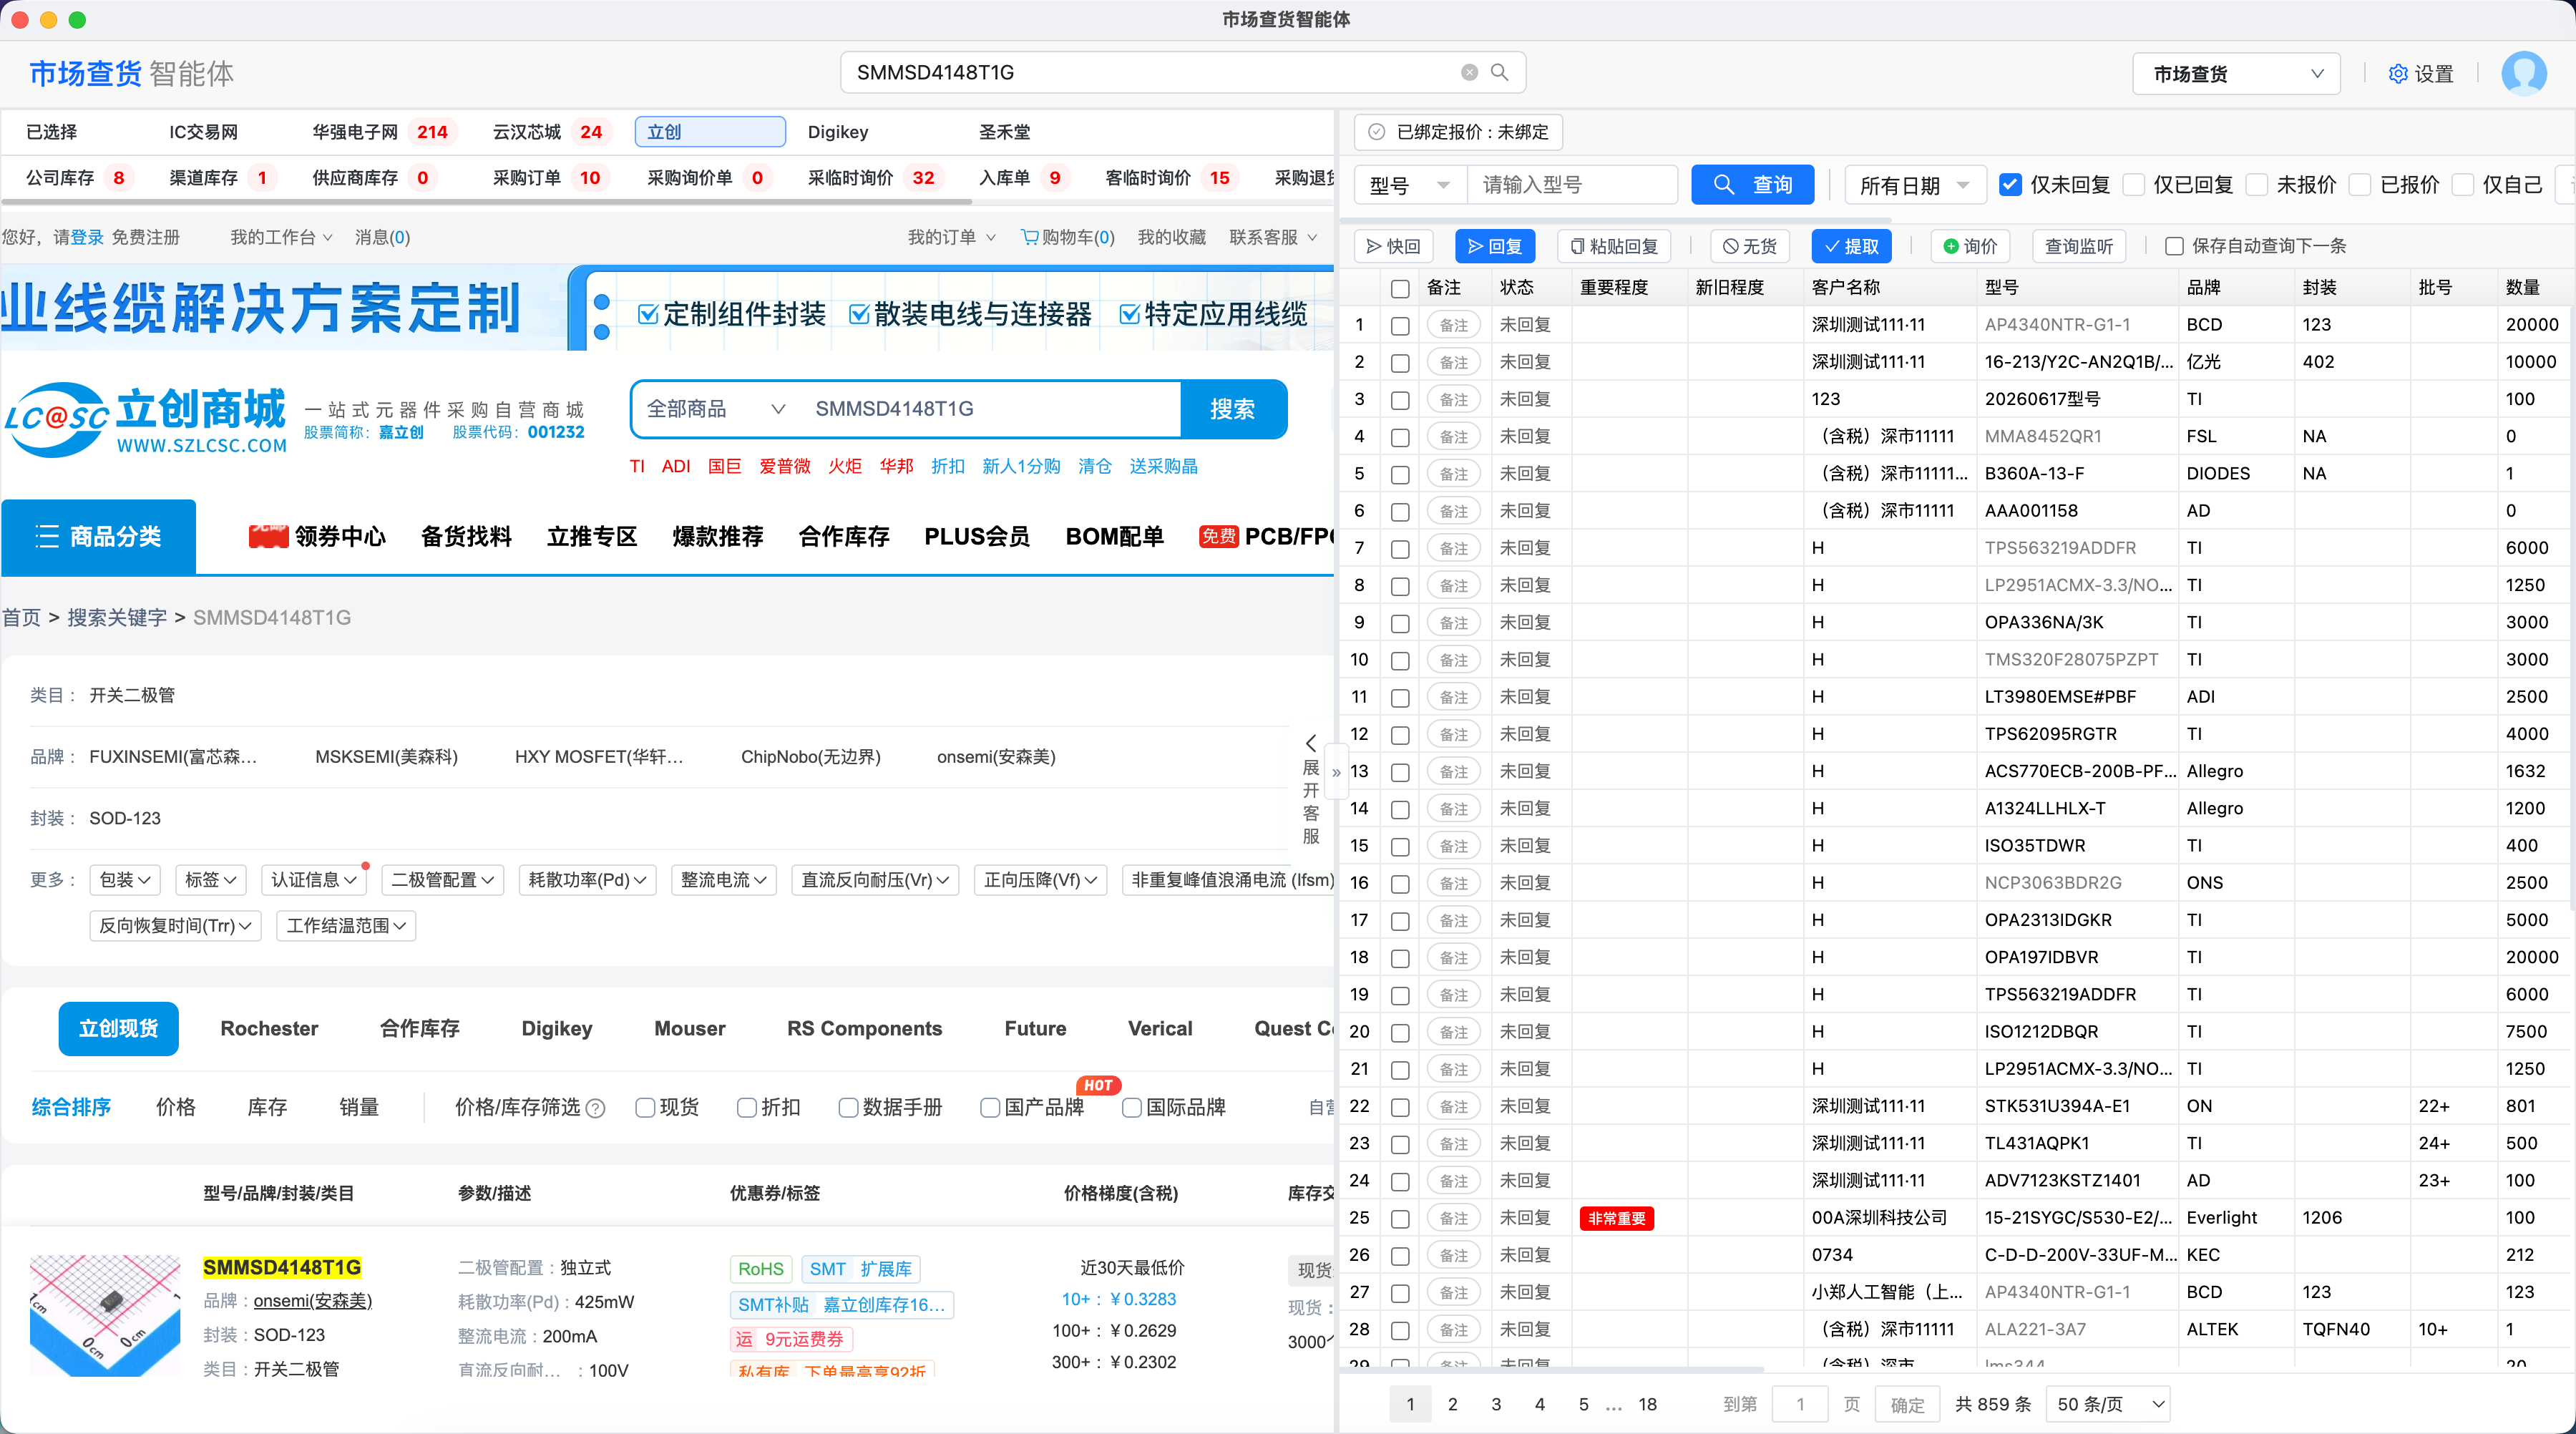This screenshot has width=2576, height=1434.
Task: Enable 保存自动查询下一条 checkbox
Action: (2173, 246)
